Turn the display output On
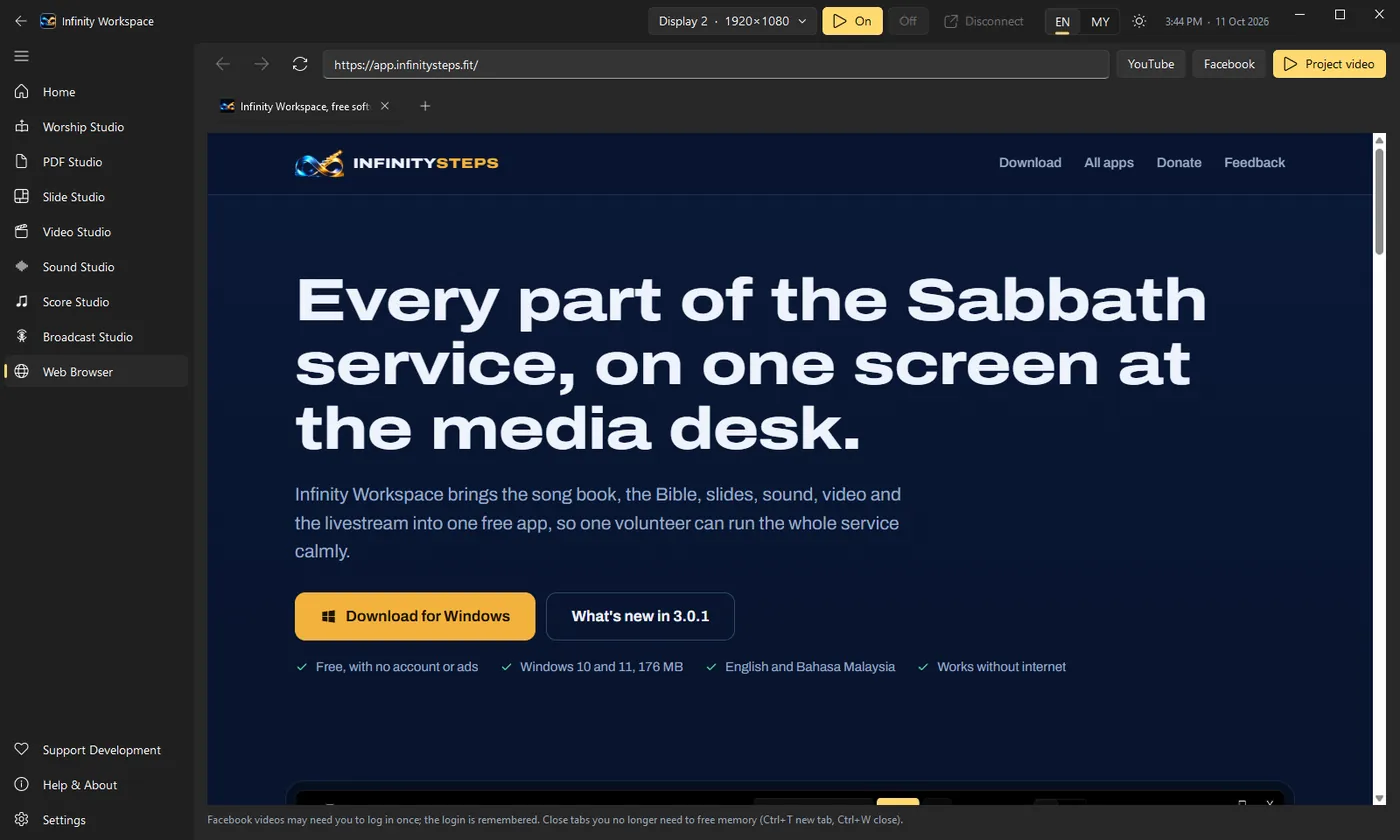 click(852, 21)
